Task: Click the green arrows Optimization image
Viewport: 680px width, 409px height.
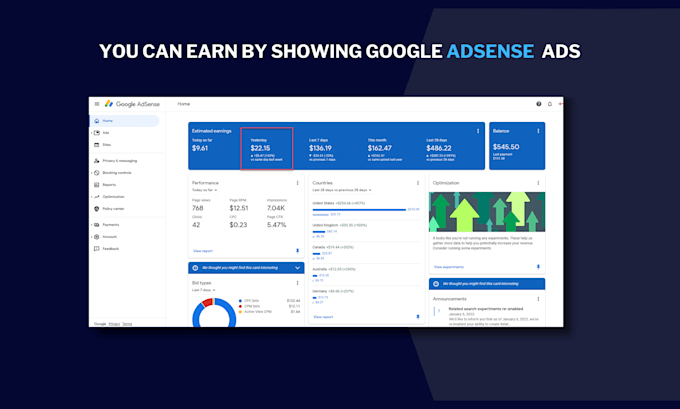Action: click(x=487, y=212)
